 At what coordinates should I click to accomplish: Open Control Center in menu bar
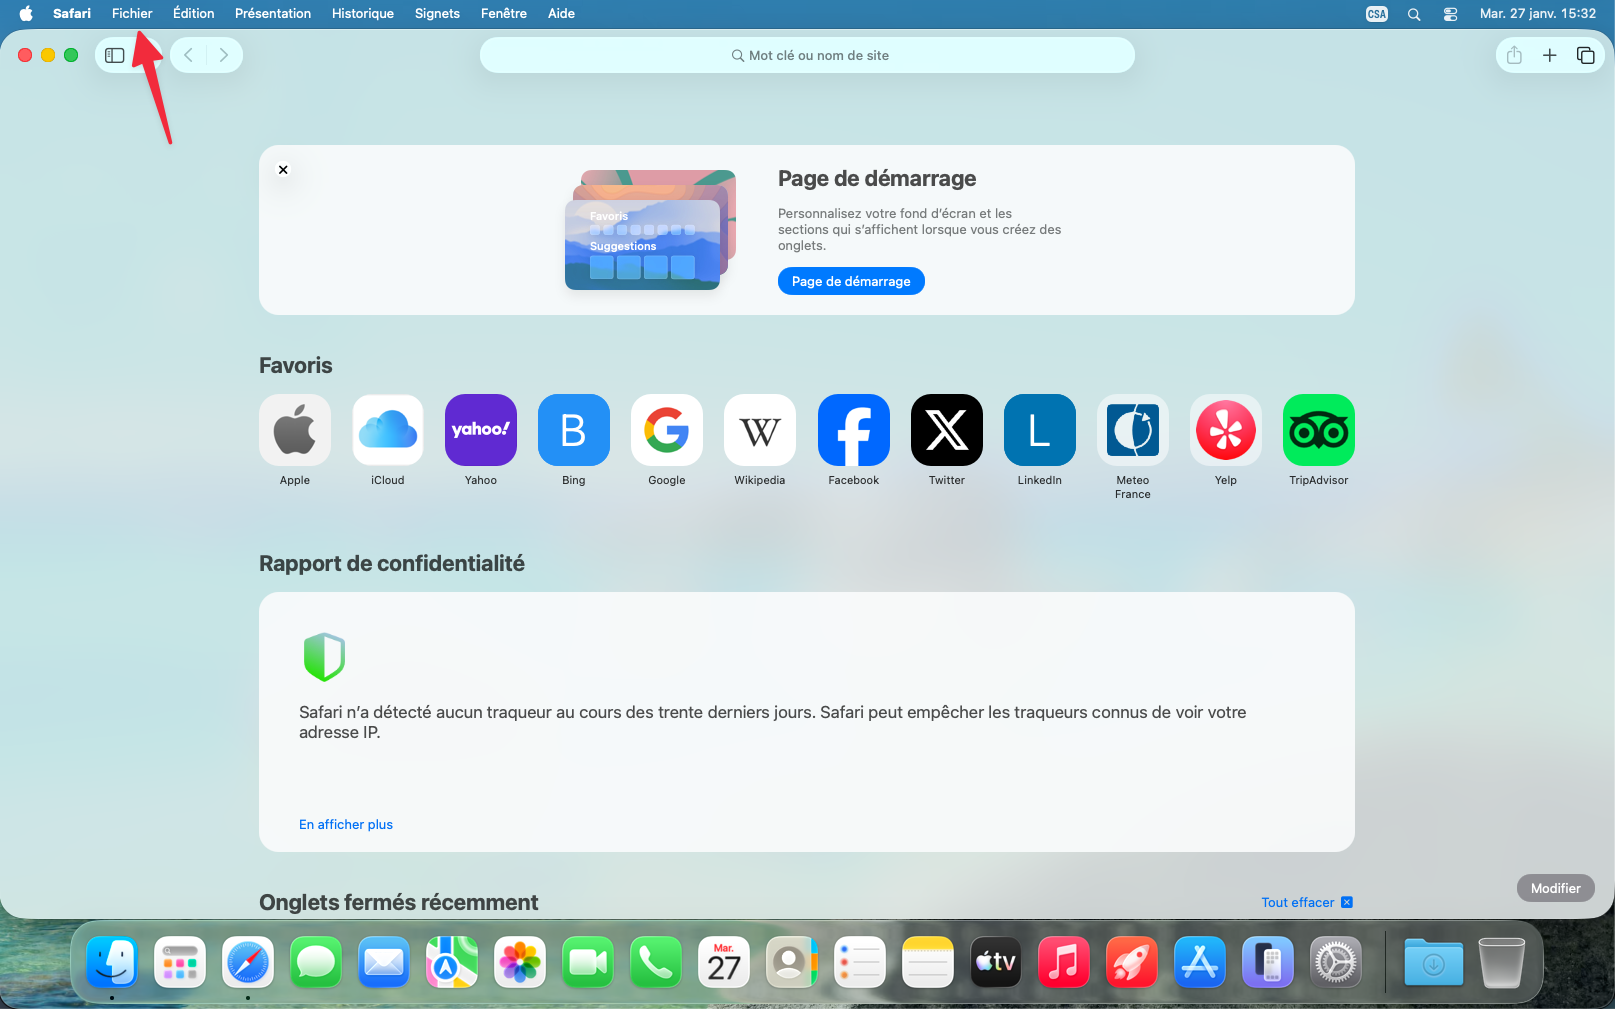tap(1450, 14)
